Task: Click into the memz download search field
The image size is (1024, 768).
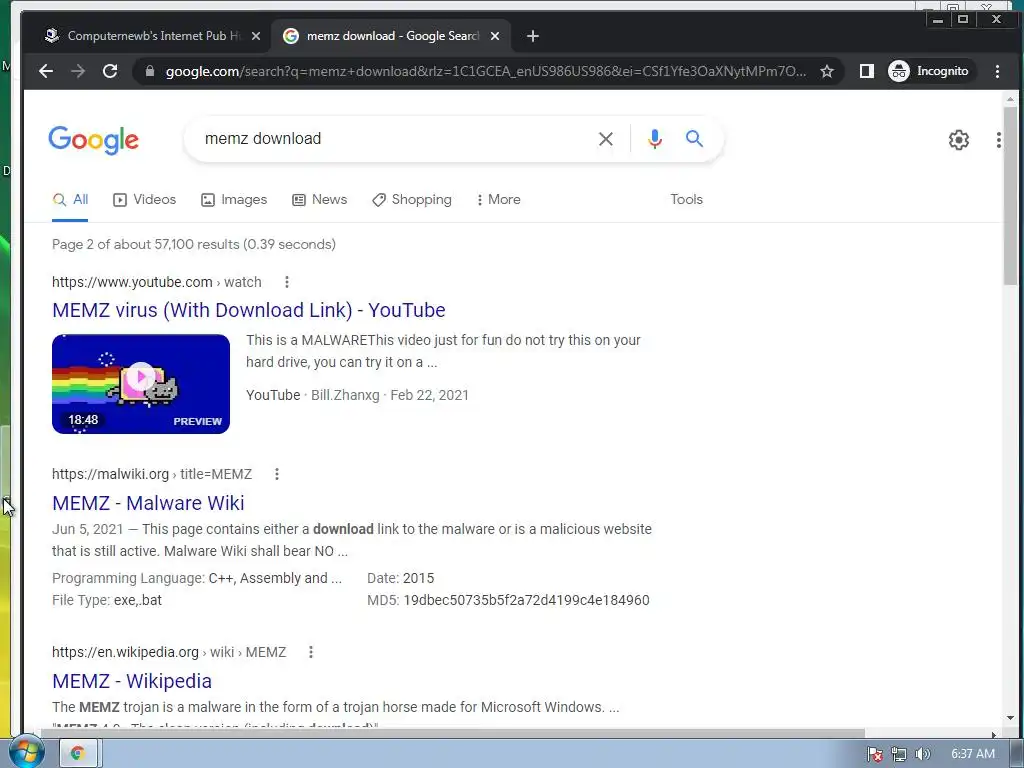Action: click(392, 138)
